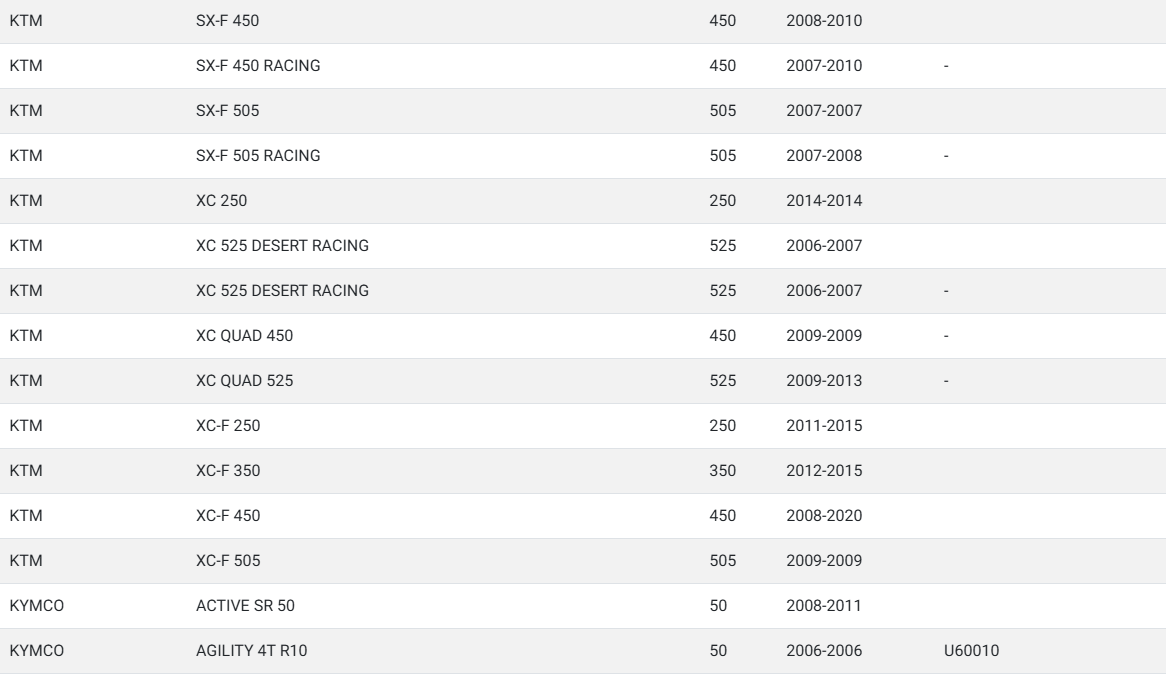Click the 350 displacement value
Screen dimensions: 1166x675
(x=723, y=471)
